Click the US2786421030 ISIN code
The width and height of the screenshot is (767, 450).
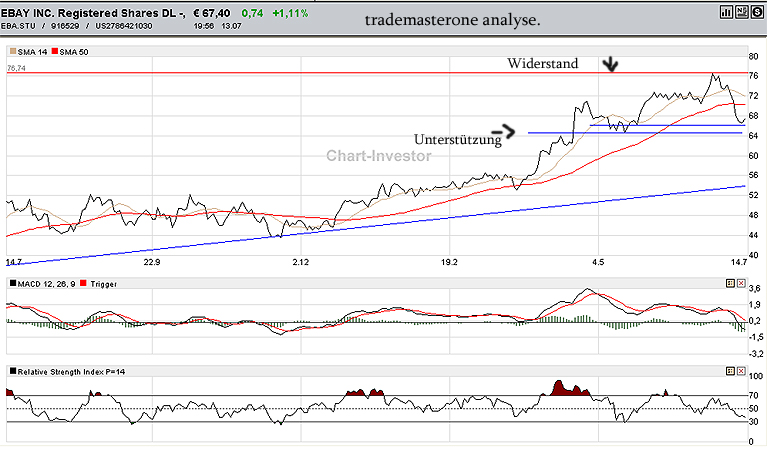123,26
